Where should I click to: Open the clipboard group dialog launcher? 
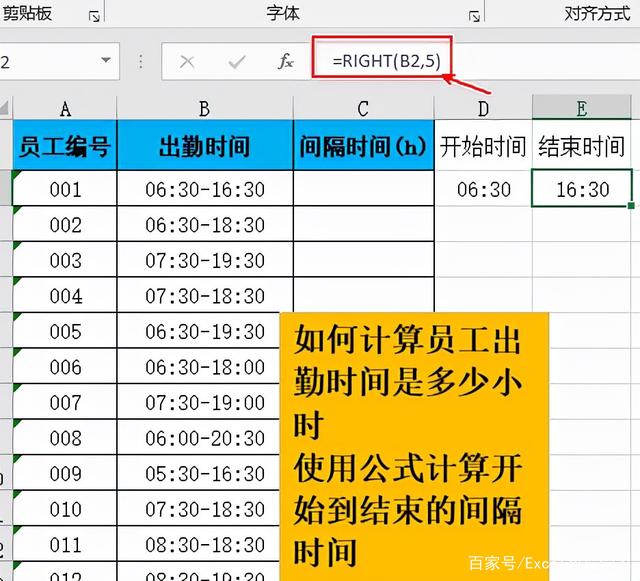[94, 16]
